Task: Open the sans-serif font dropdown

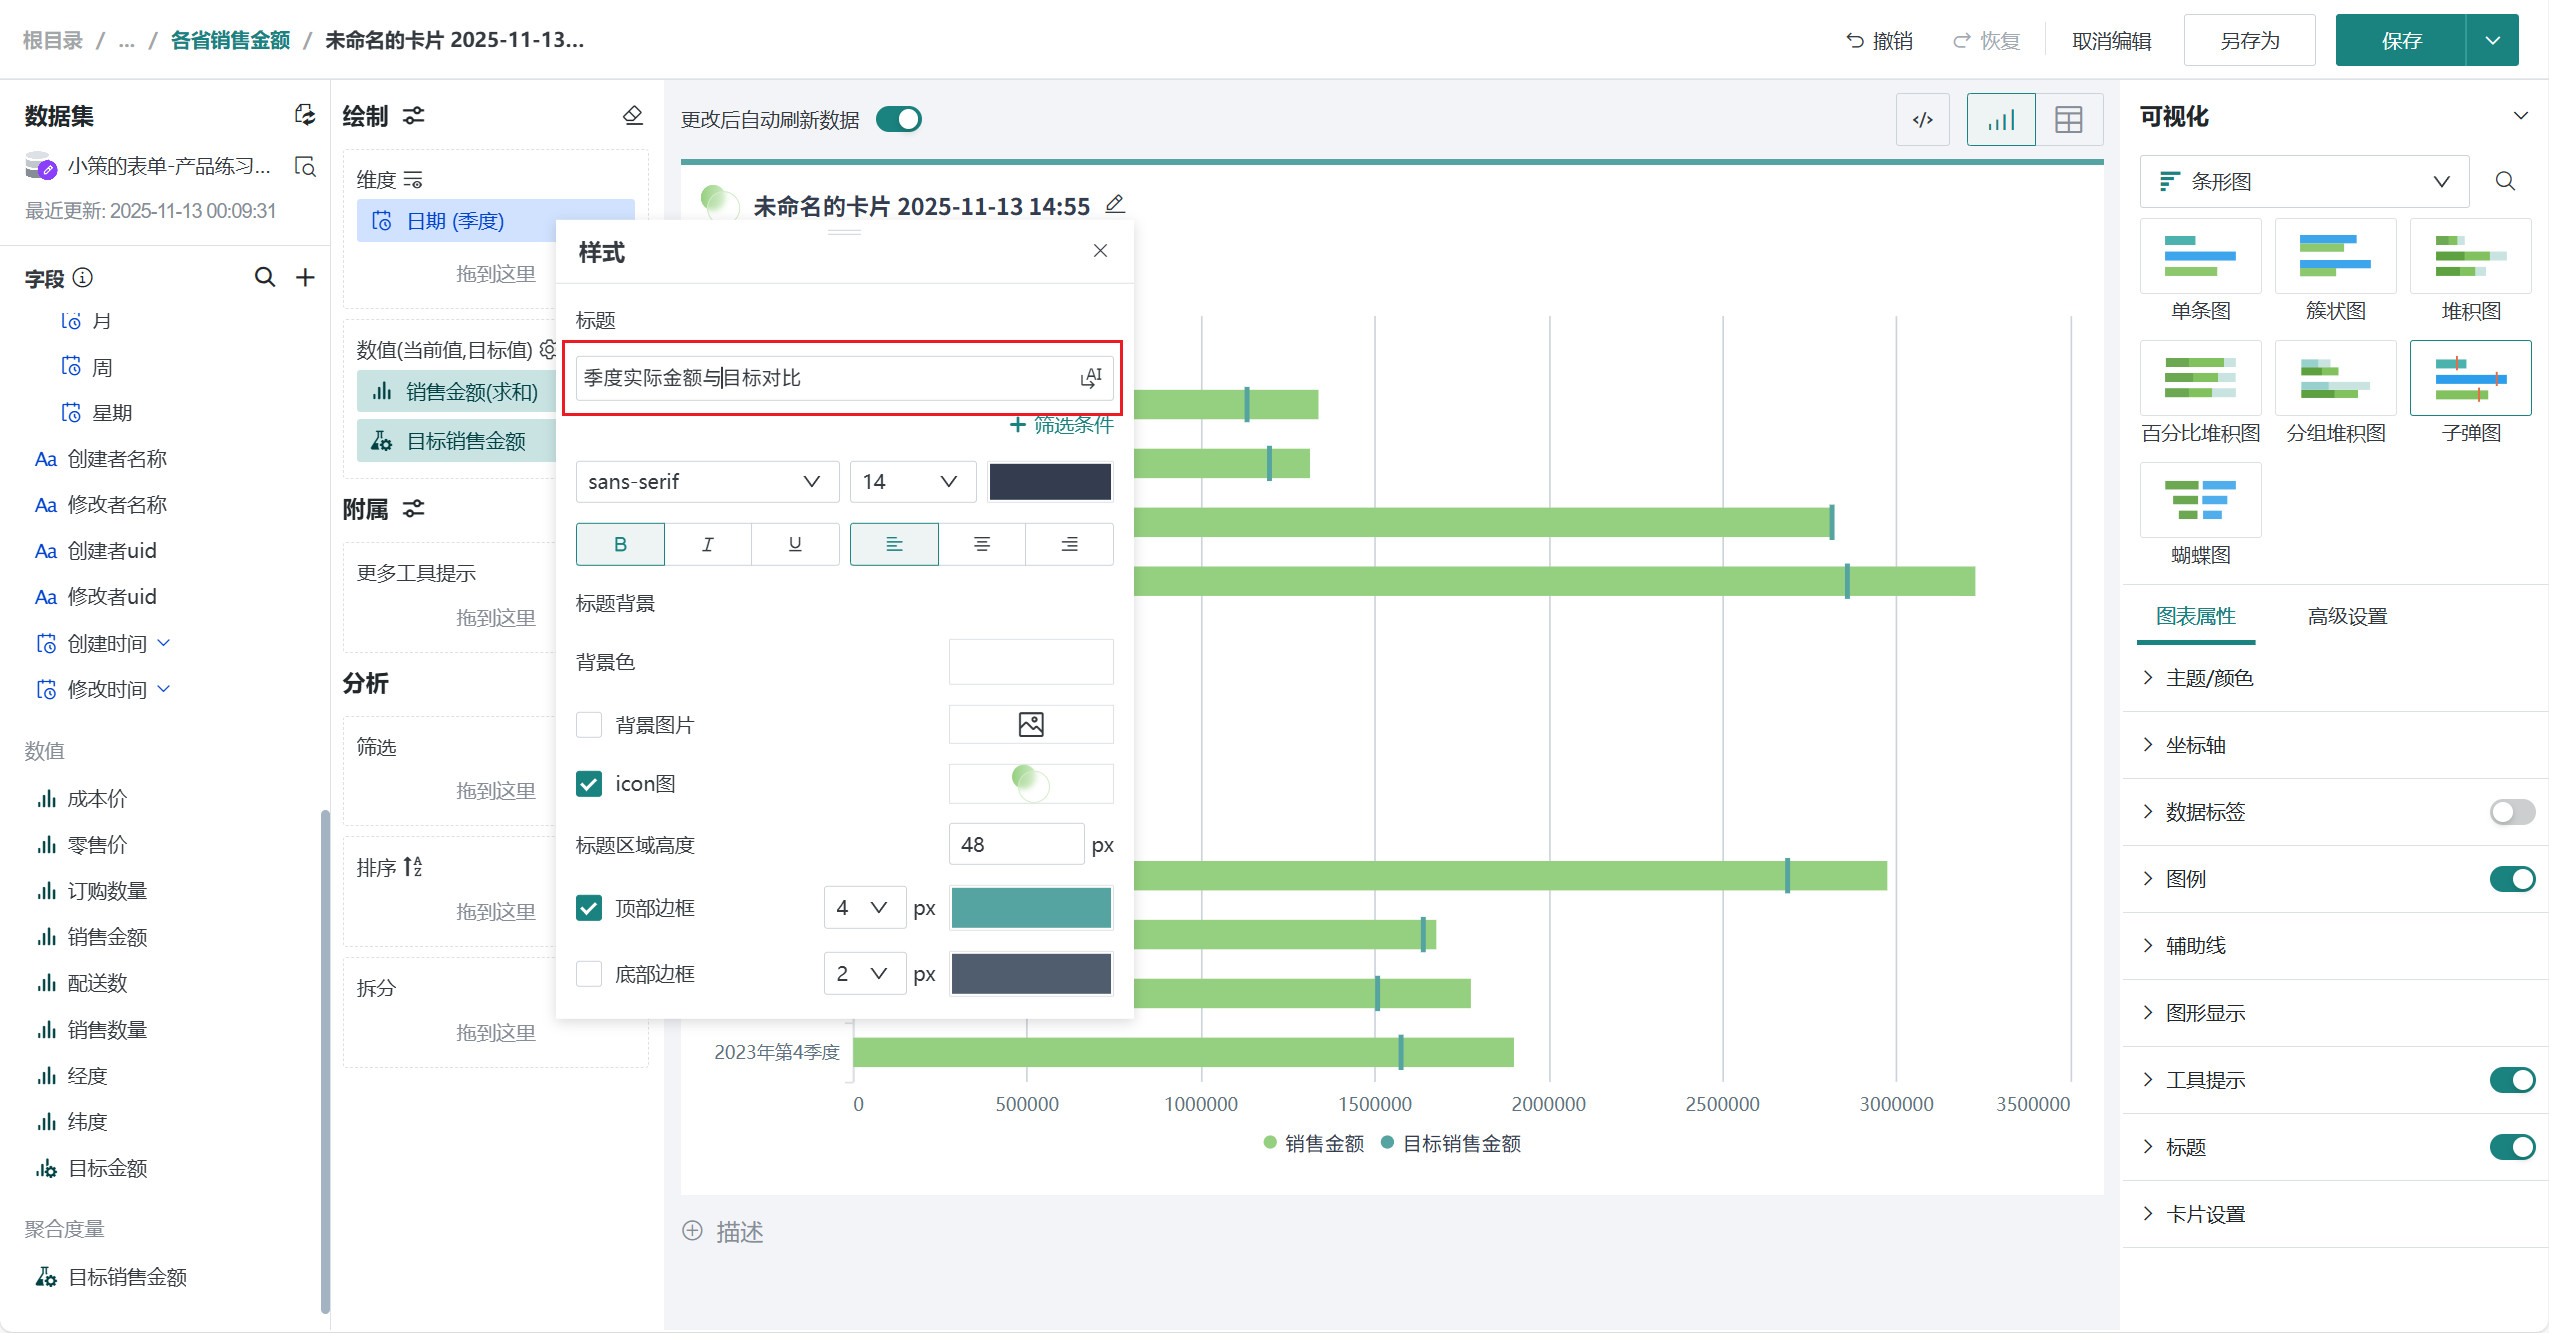Action: pyautogui.click(x=706, y=482)
